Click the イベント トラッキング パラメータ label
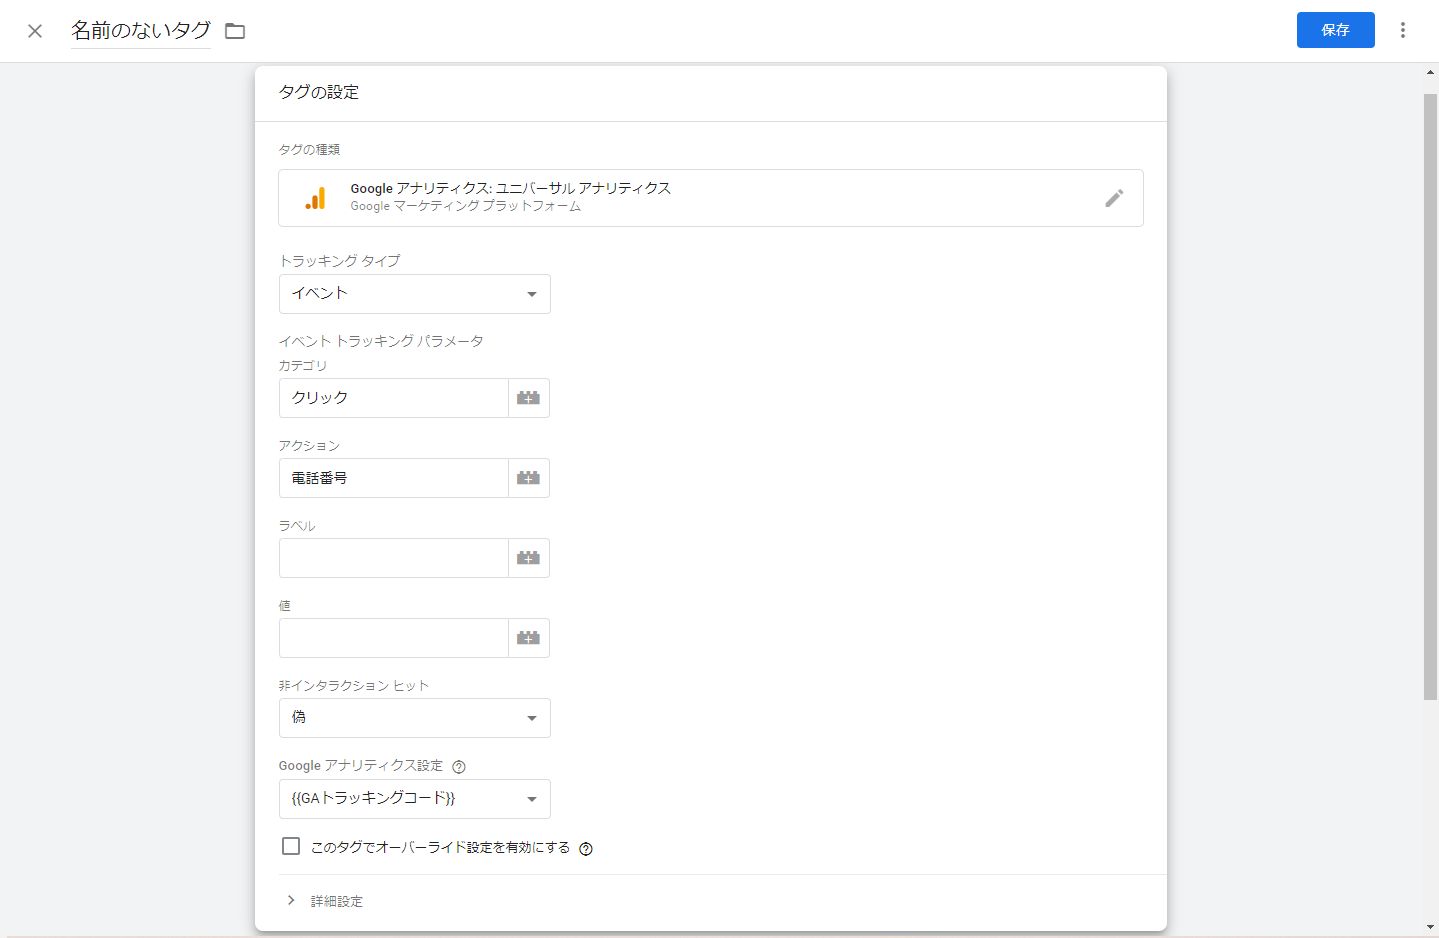Image resolution: width=1439 pixels, height=938 pixels. 381,341
